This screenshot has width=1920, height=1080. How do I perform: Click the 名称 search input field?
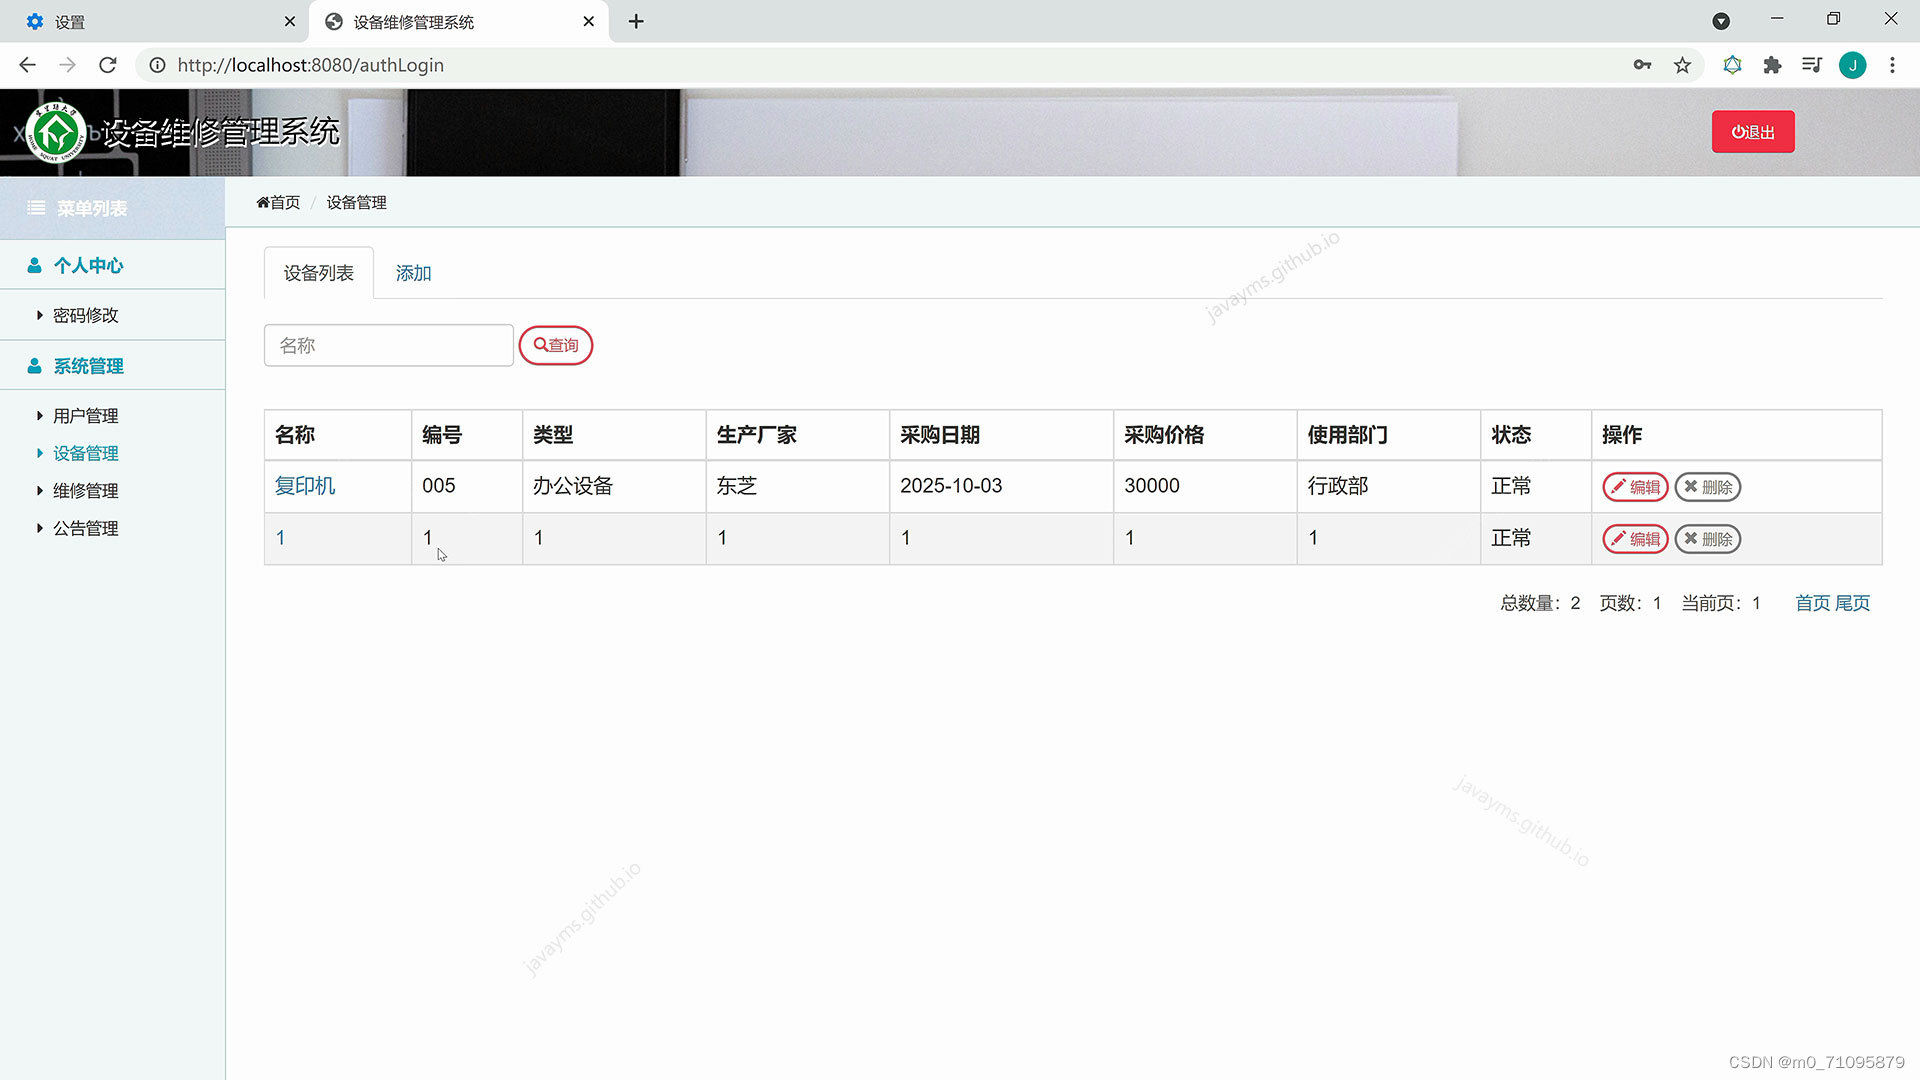tap(388, 345)
